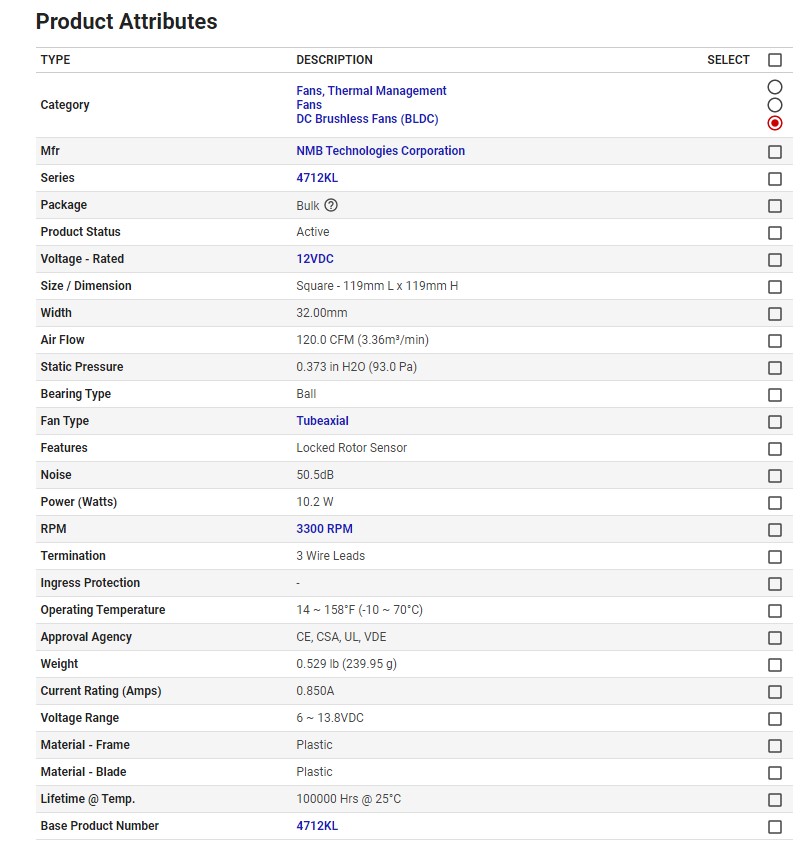Click the help icon beside Bulk package
This screenshot has width=812, height=845.
pyautogui.click(x=331, y=205)
